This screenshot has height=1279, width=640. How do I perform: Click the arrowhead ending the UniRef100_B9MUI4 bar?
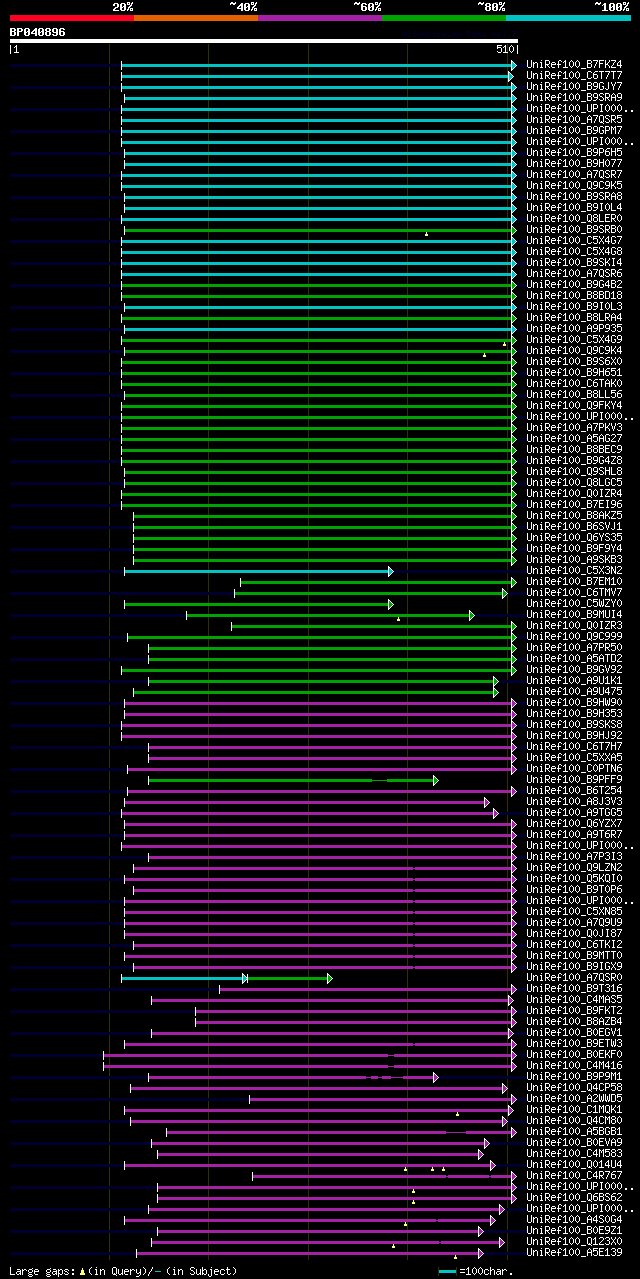472,614
